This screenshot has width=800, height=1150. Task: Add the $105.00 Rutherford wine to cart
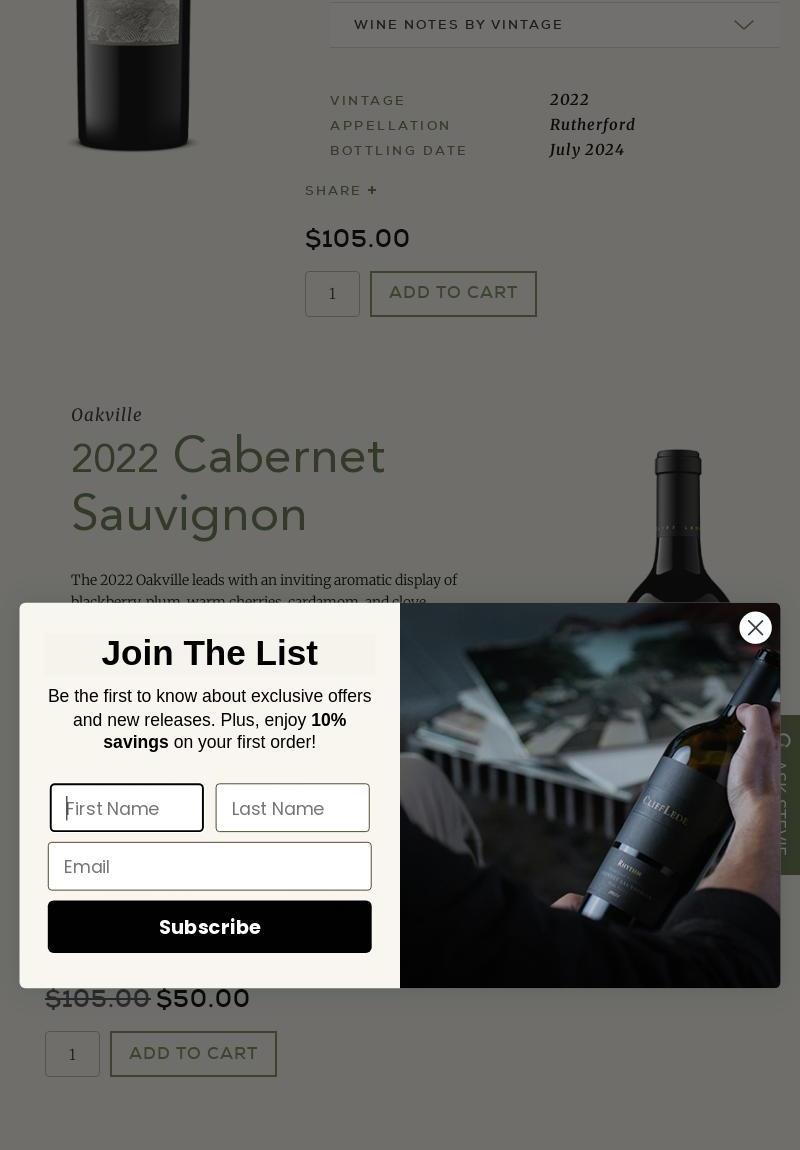point(453,294)
